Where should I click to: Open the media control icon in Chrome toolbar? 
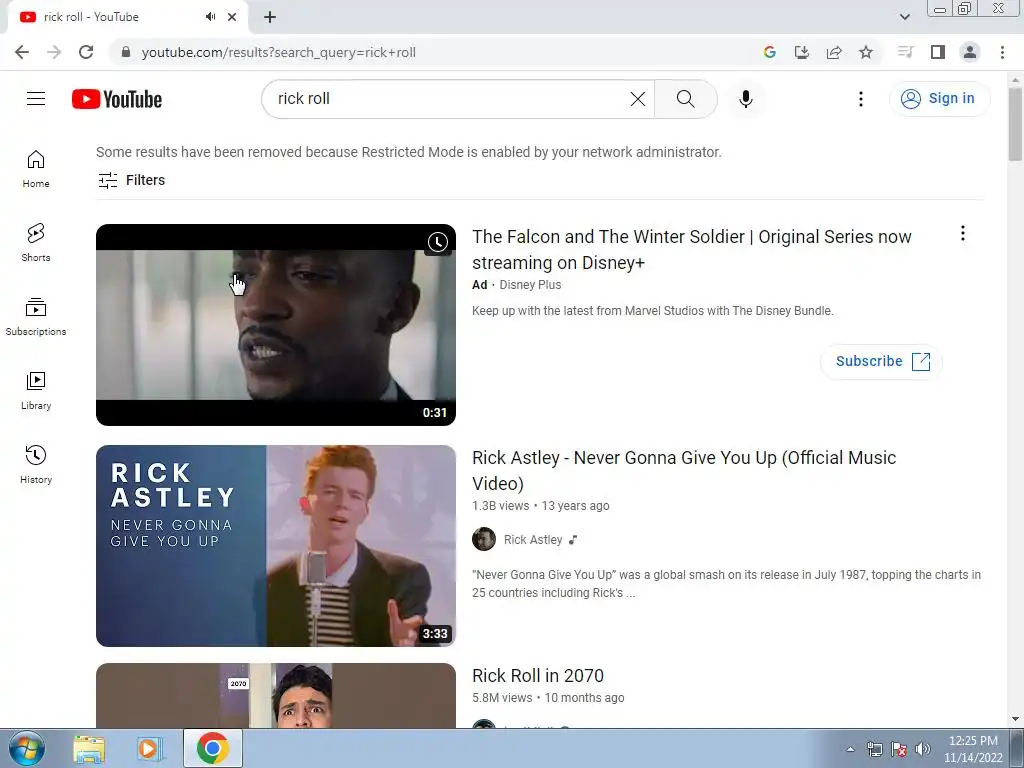(x=905, y=52)
